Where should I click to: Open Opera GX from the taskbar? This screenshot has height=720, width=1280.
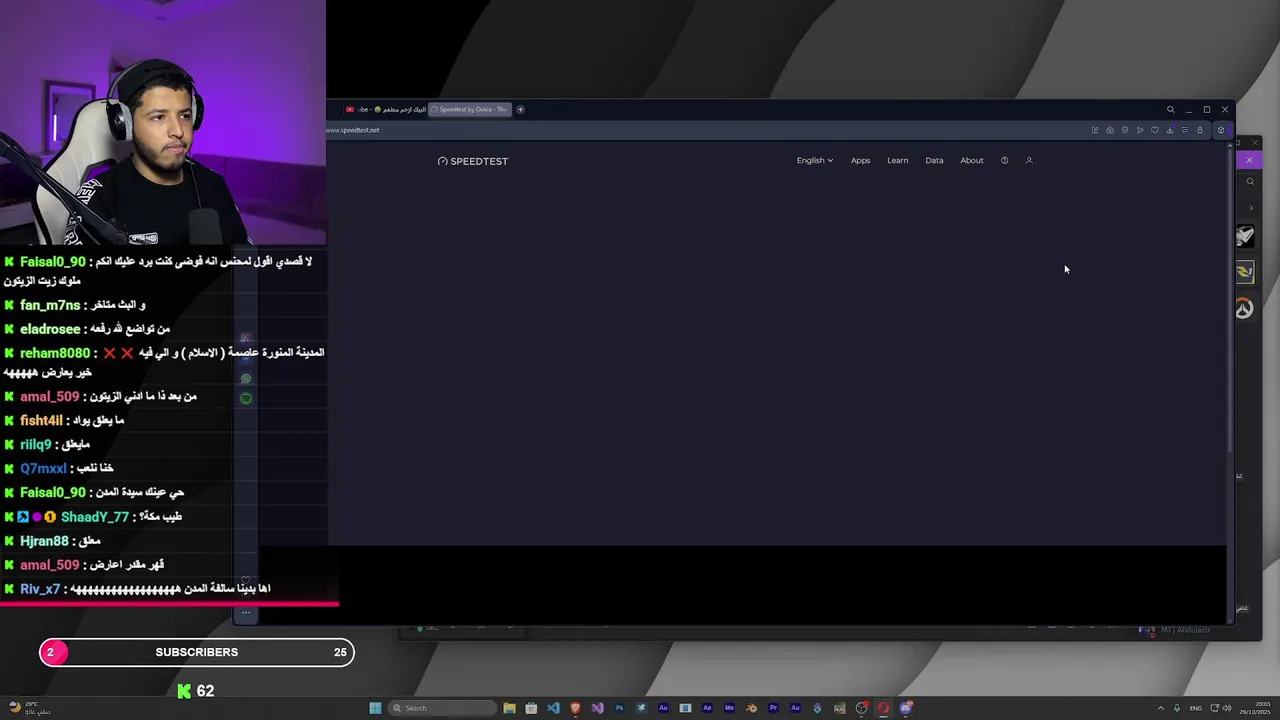tap(883, 708)
